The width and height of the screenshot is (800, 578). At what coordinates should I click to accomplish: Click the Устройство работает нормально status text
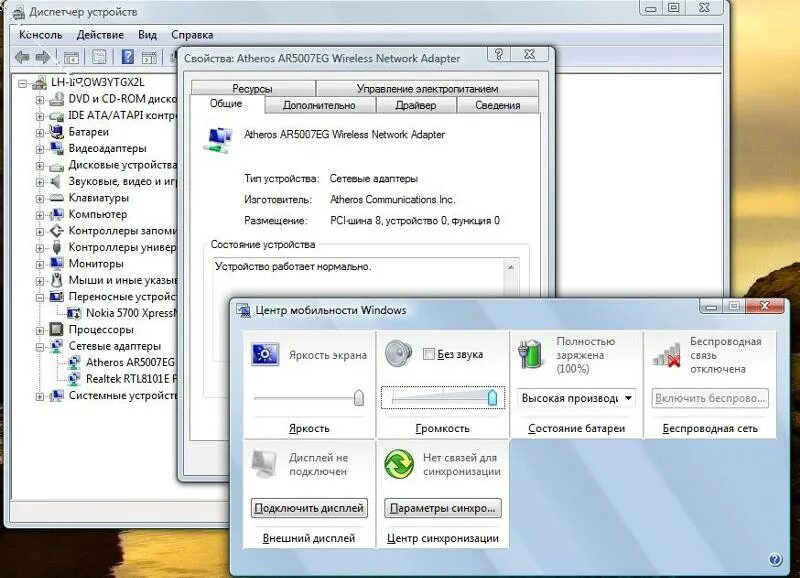click(x=293, y=266)
